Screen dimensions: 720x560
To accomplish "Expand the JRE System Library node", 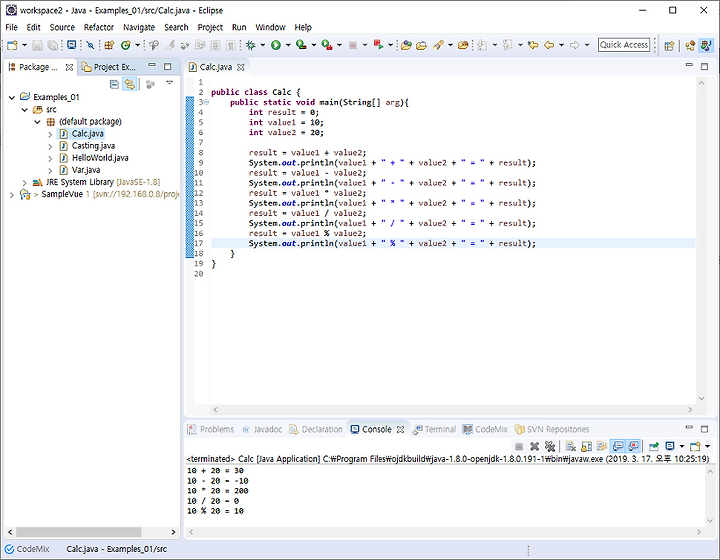I will [x=25, y=183].
